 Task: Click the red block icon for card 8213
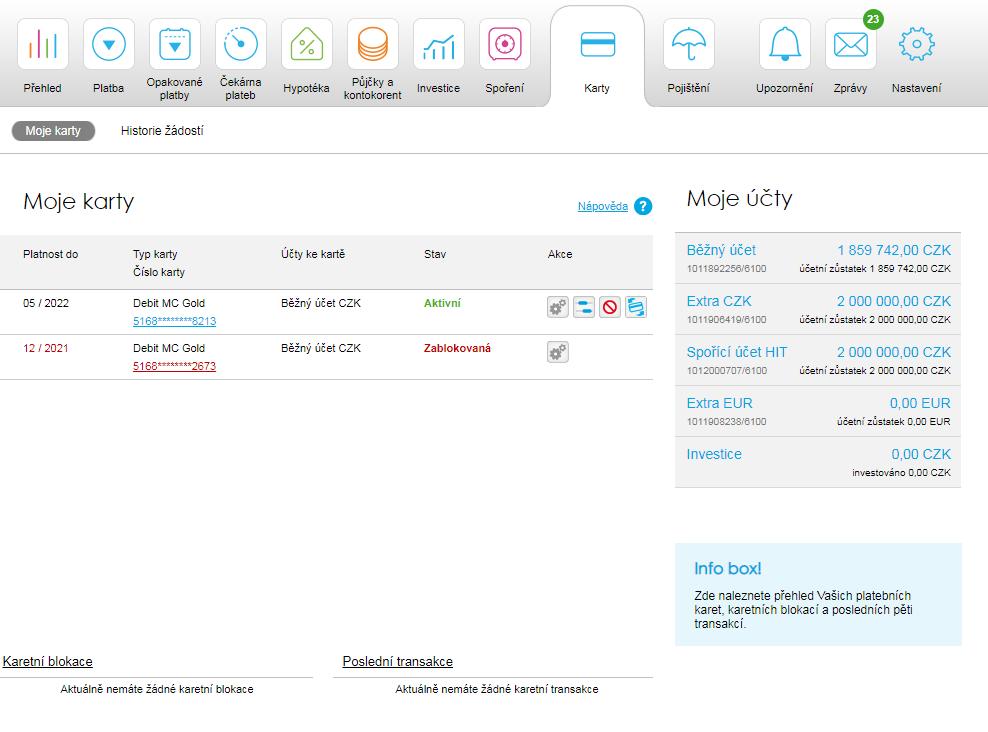[610, 307]
